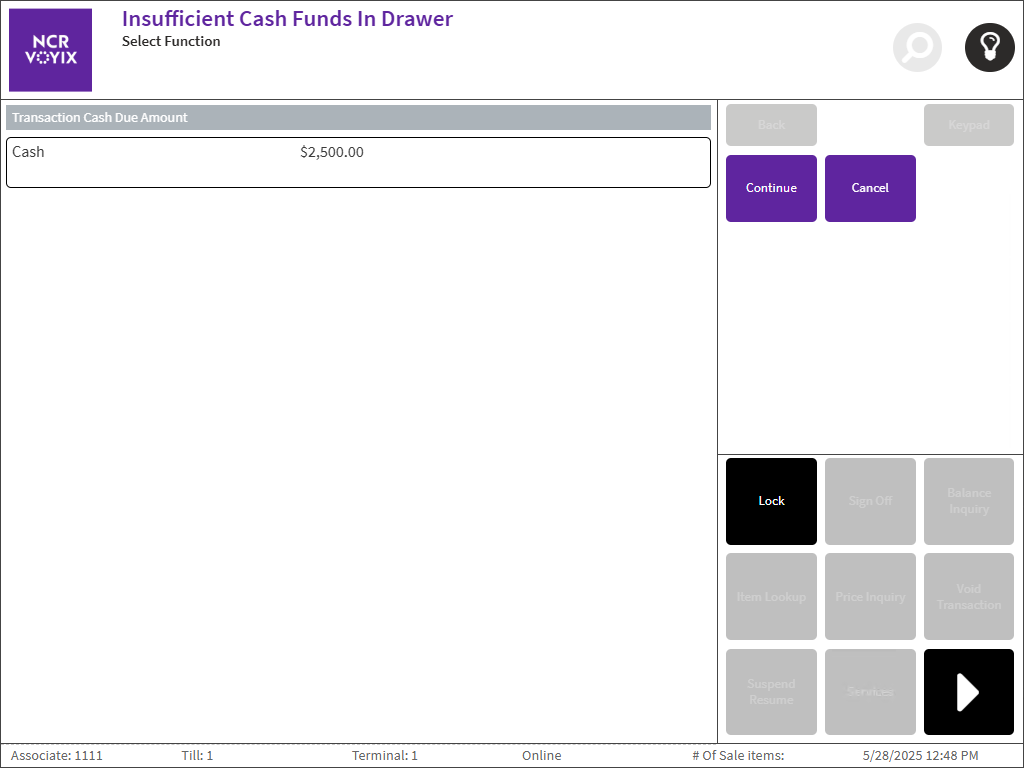Click the Void Transaction button
Screen dimensions: 1024x768
point(968,597)
